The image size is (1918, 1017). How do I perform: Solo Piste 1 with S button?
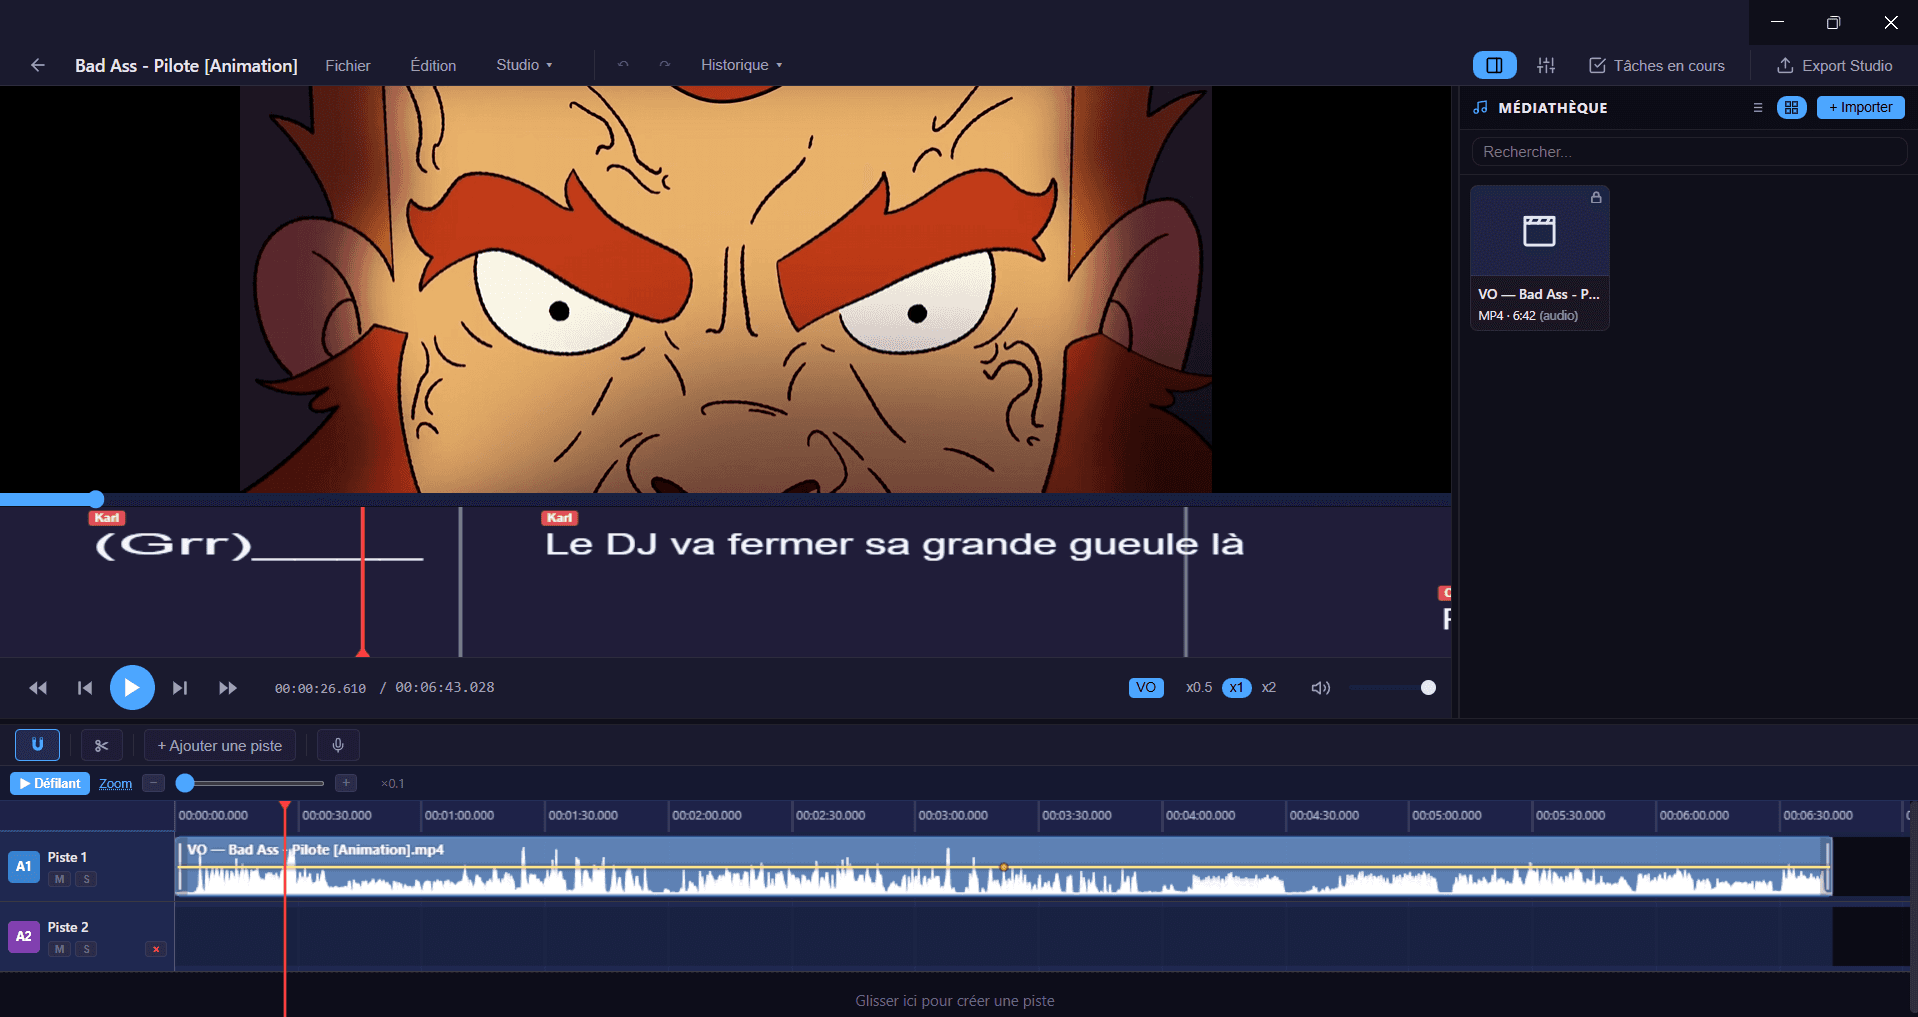87,879
